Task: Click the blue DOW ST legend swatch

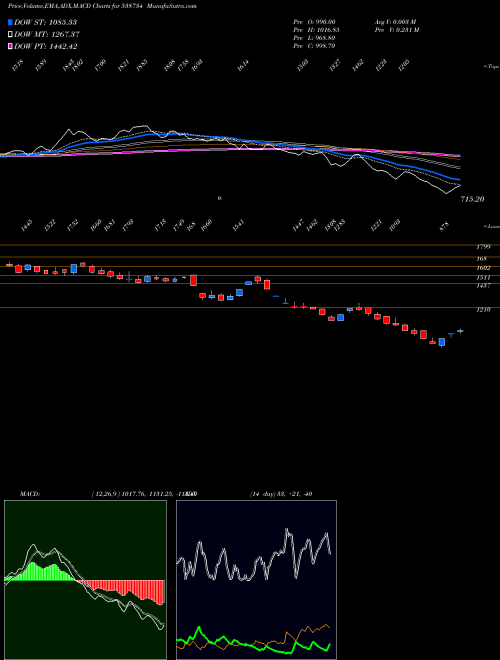Action: point(10,22)
